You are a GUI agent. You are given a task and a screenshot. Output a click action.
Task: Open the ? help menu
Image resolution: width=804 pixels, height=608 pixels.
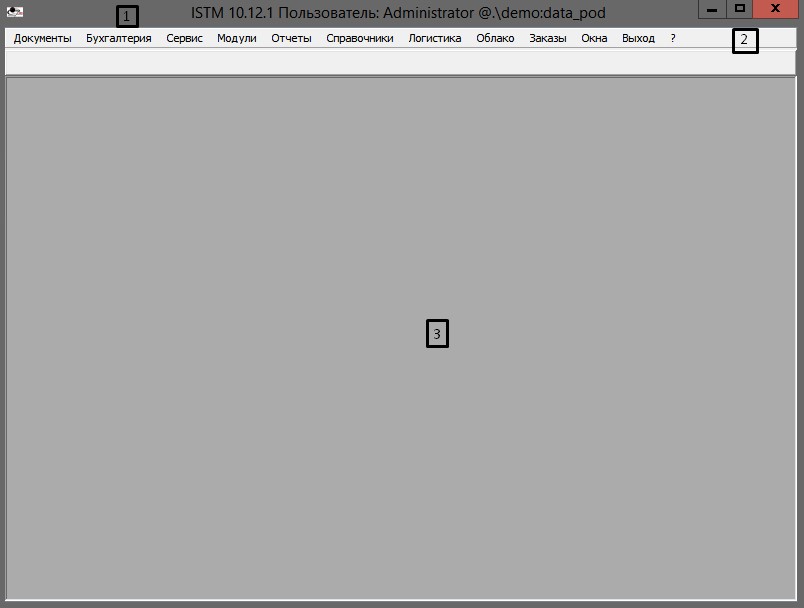[673, 38]
